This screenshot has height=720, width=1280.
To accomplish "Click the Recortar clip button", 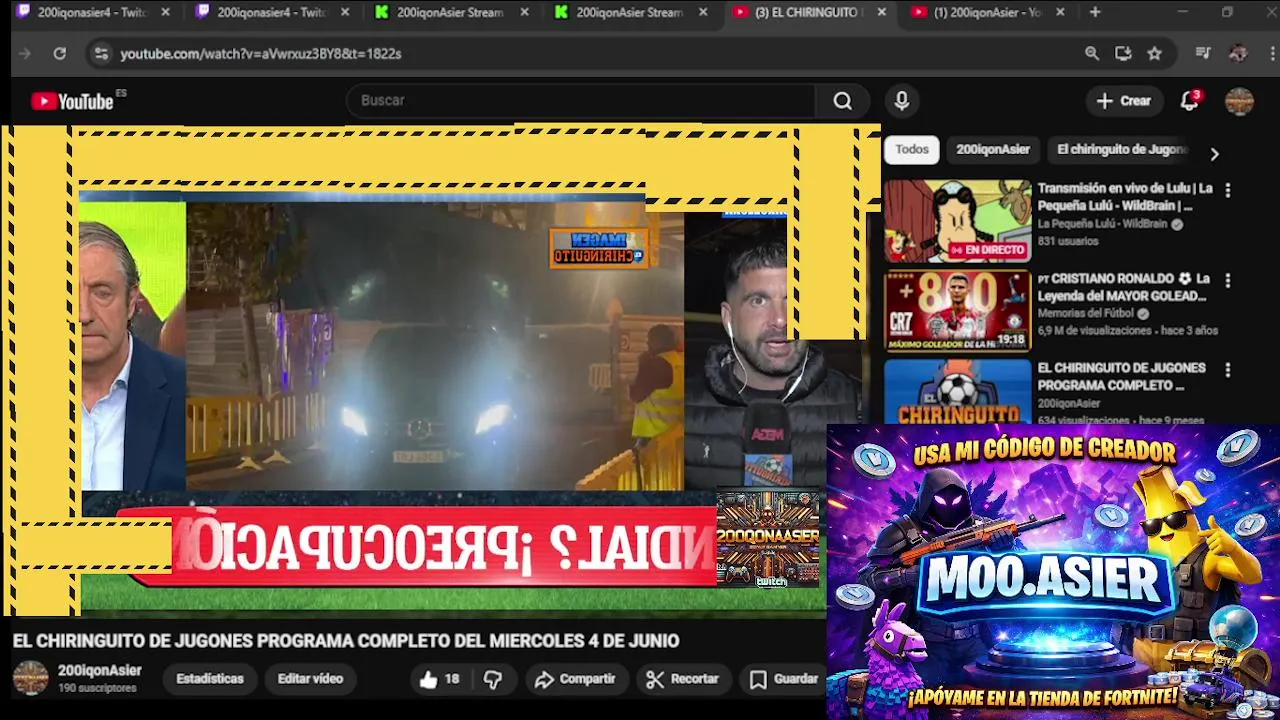I will click(x=683, y=679).
